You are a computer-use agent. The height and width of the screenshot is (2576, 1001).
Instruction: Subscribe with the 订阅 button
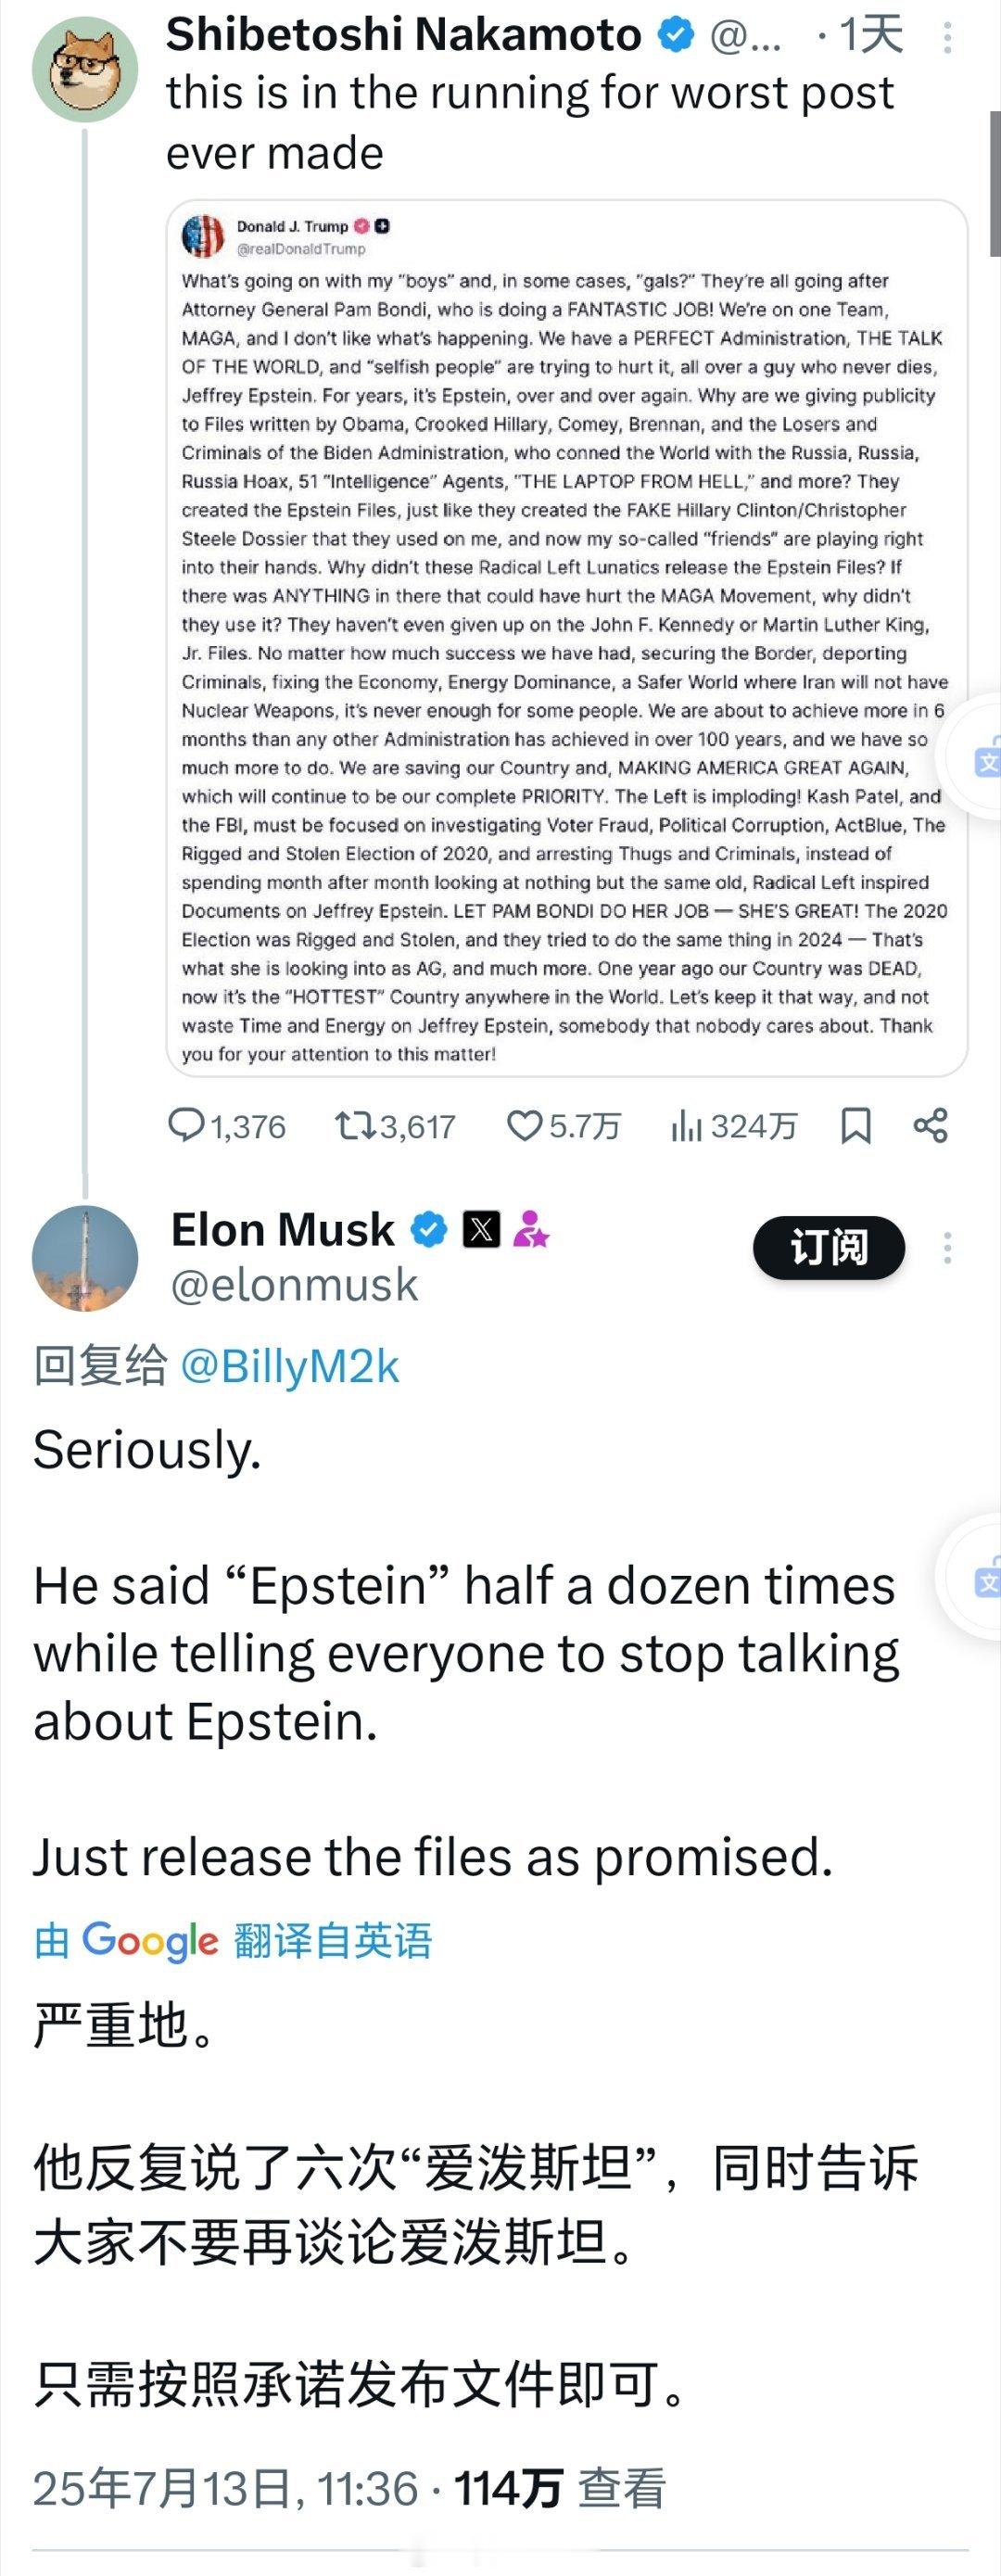829,1248
